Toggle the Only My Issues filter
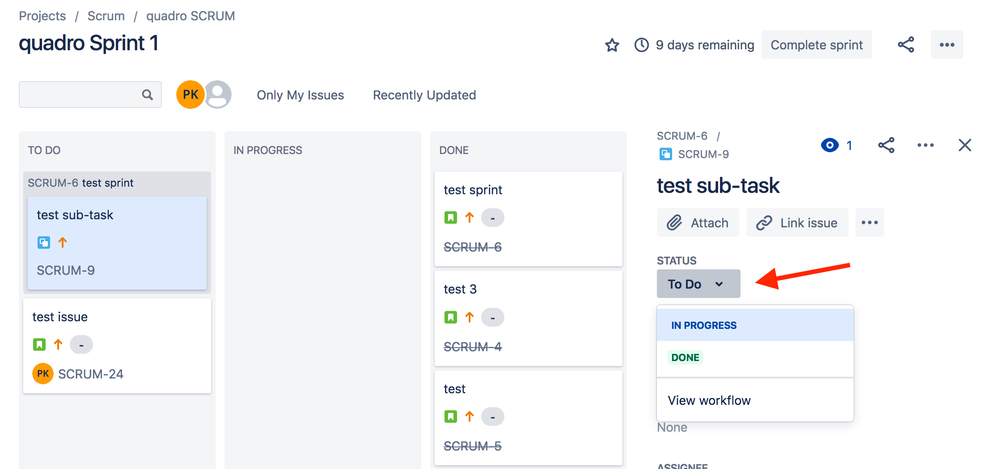 pyautogui.click(x=300, y=95)
